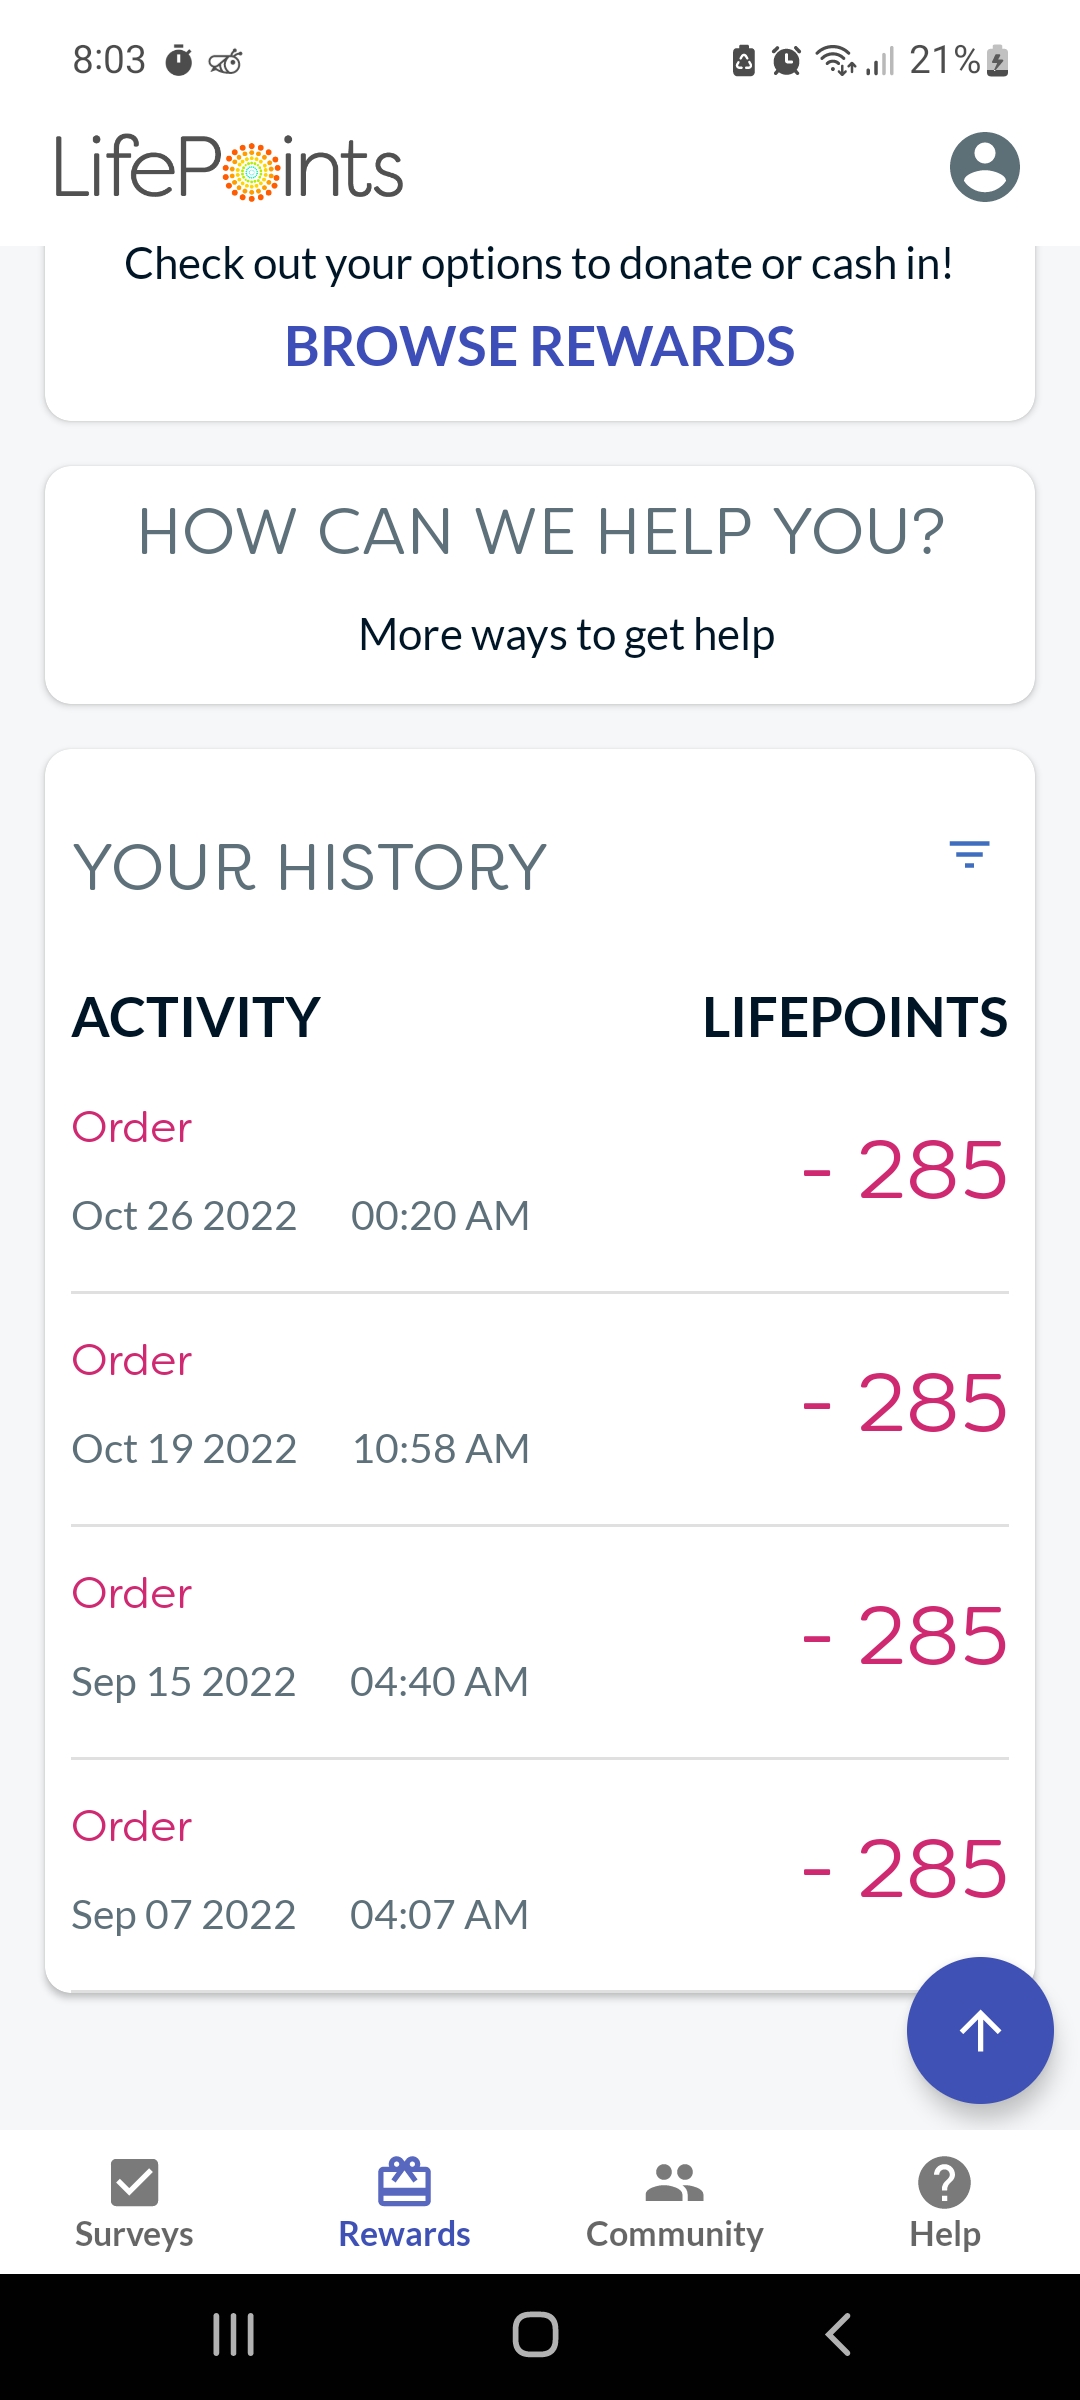Open the Help tab
Viewport: 1080px width, 2400px height.
point(945,2204)
